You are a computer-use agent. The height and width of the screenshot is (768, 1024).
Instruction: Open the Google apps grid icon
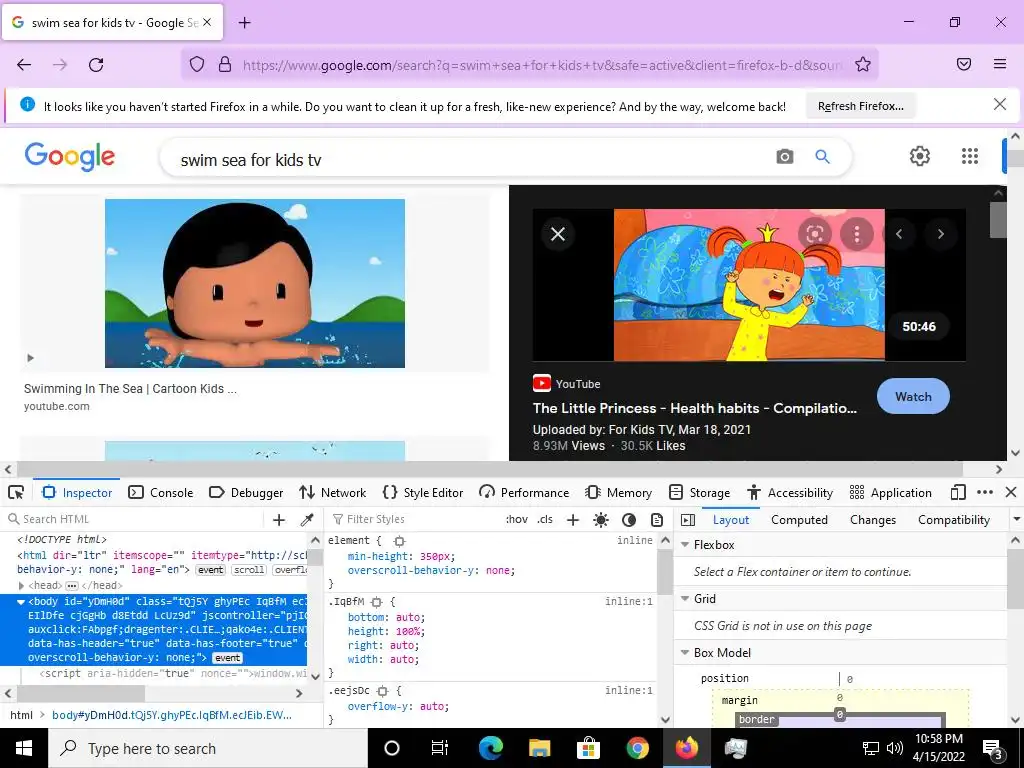point(970,156)
